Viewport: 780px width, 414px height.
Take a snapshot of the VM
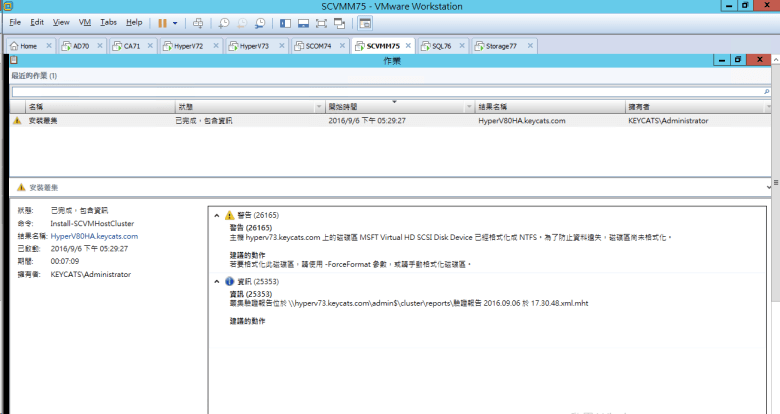(x=223, y=22)
